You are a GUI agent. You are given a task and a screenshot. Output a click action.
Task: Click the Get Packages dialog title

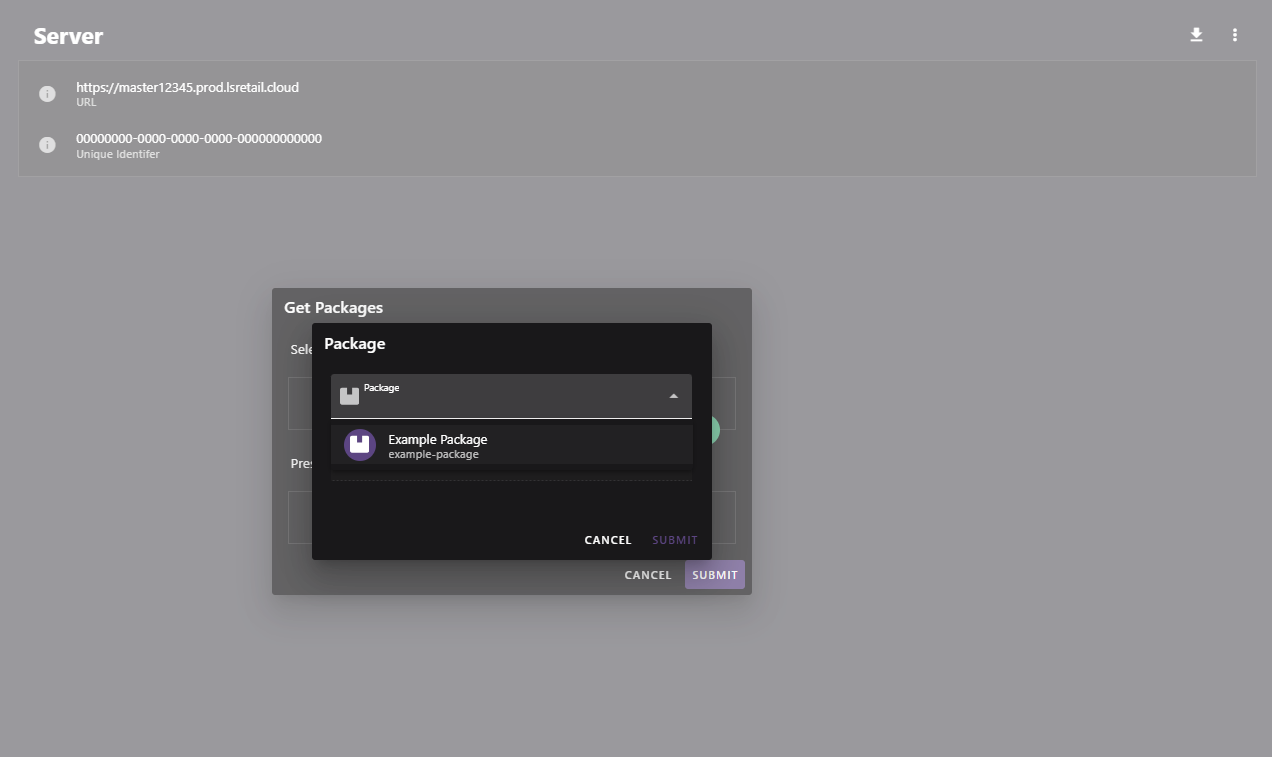[333, 308]
